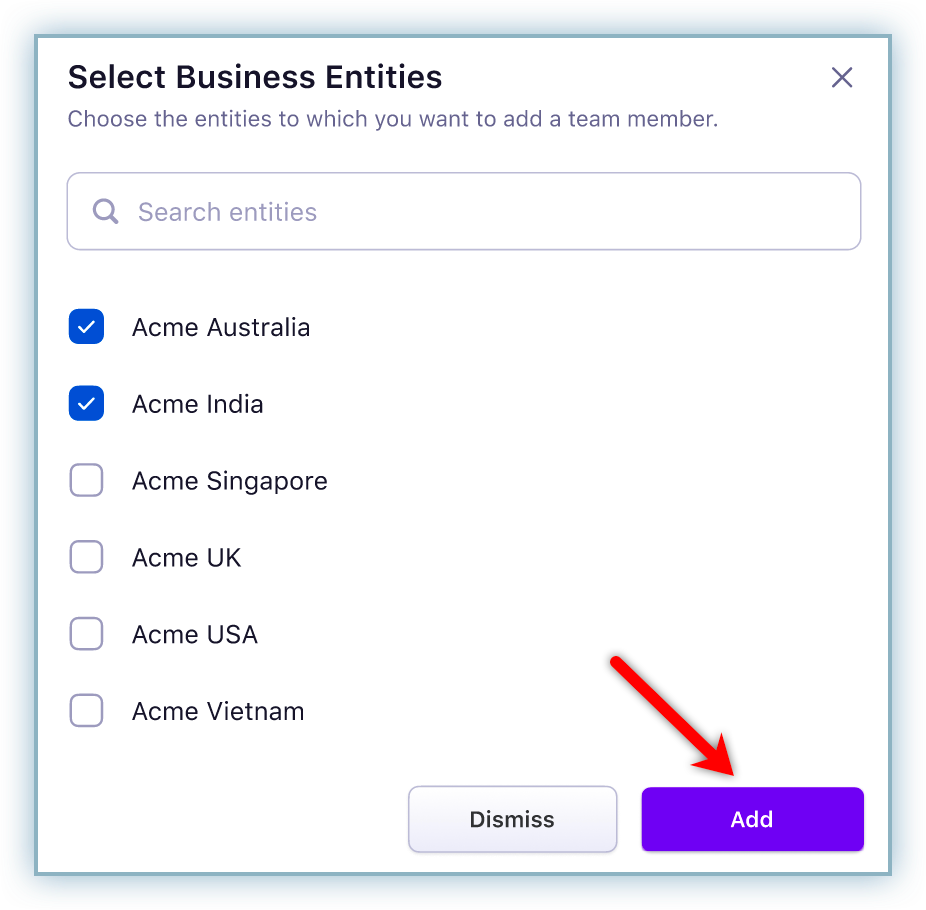Click the Acme Australia entity label

tap(221, 327)
